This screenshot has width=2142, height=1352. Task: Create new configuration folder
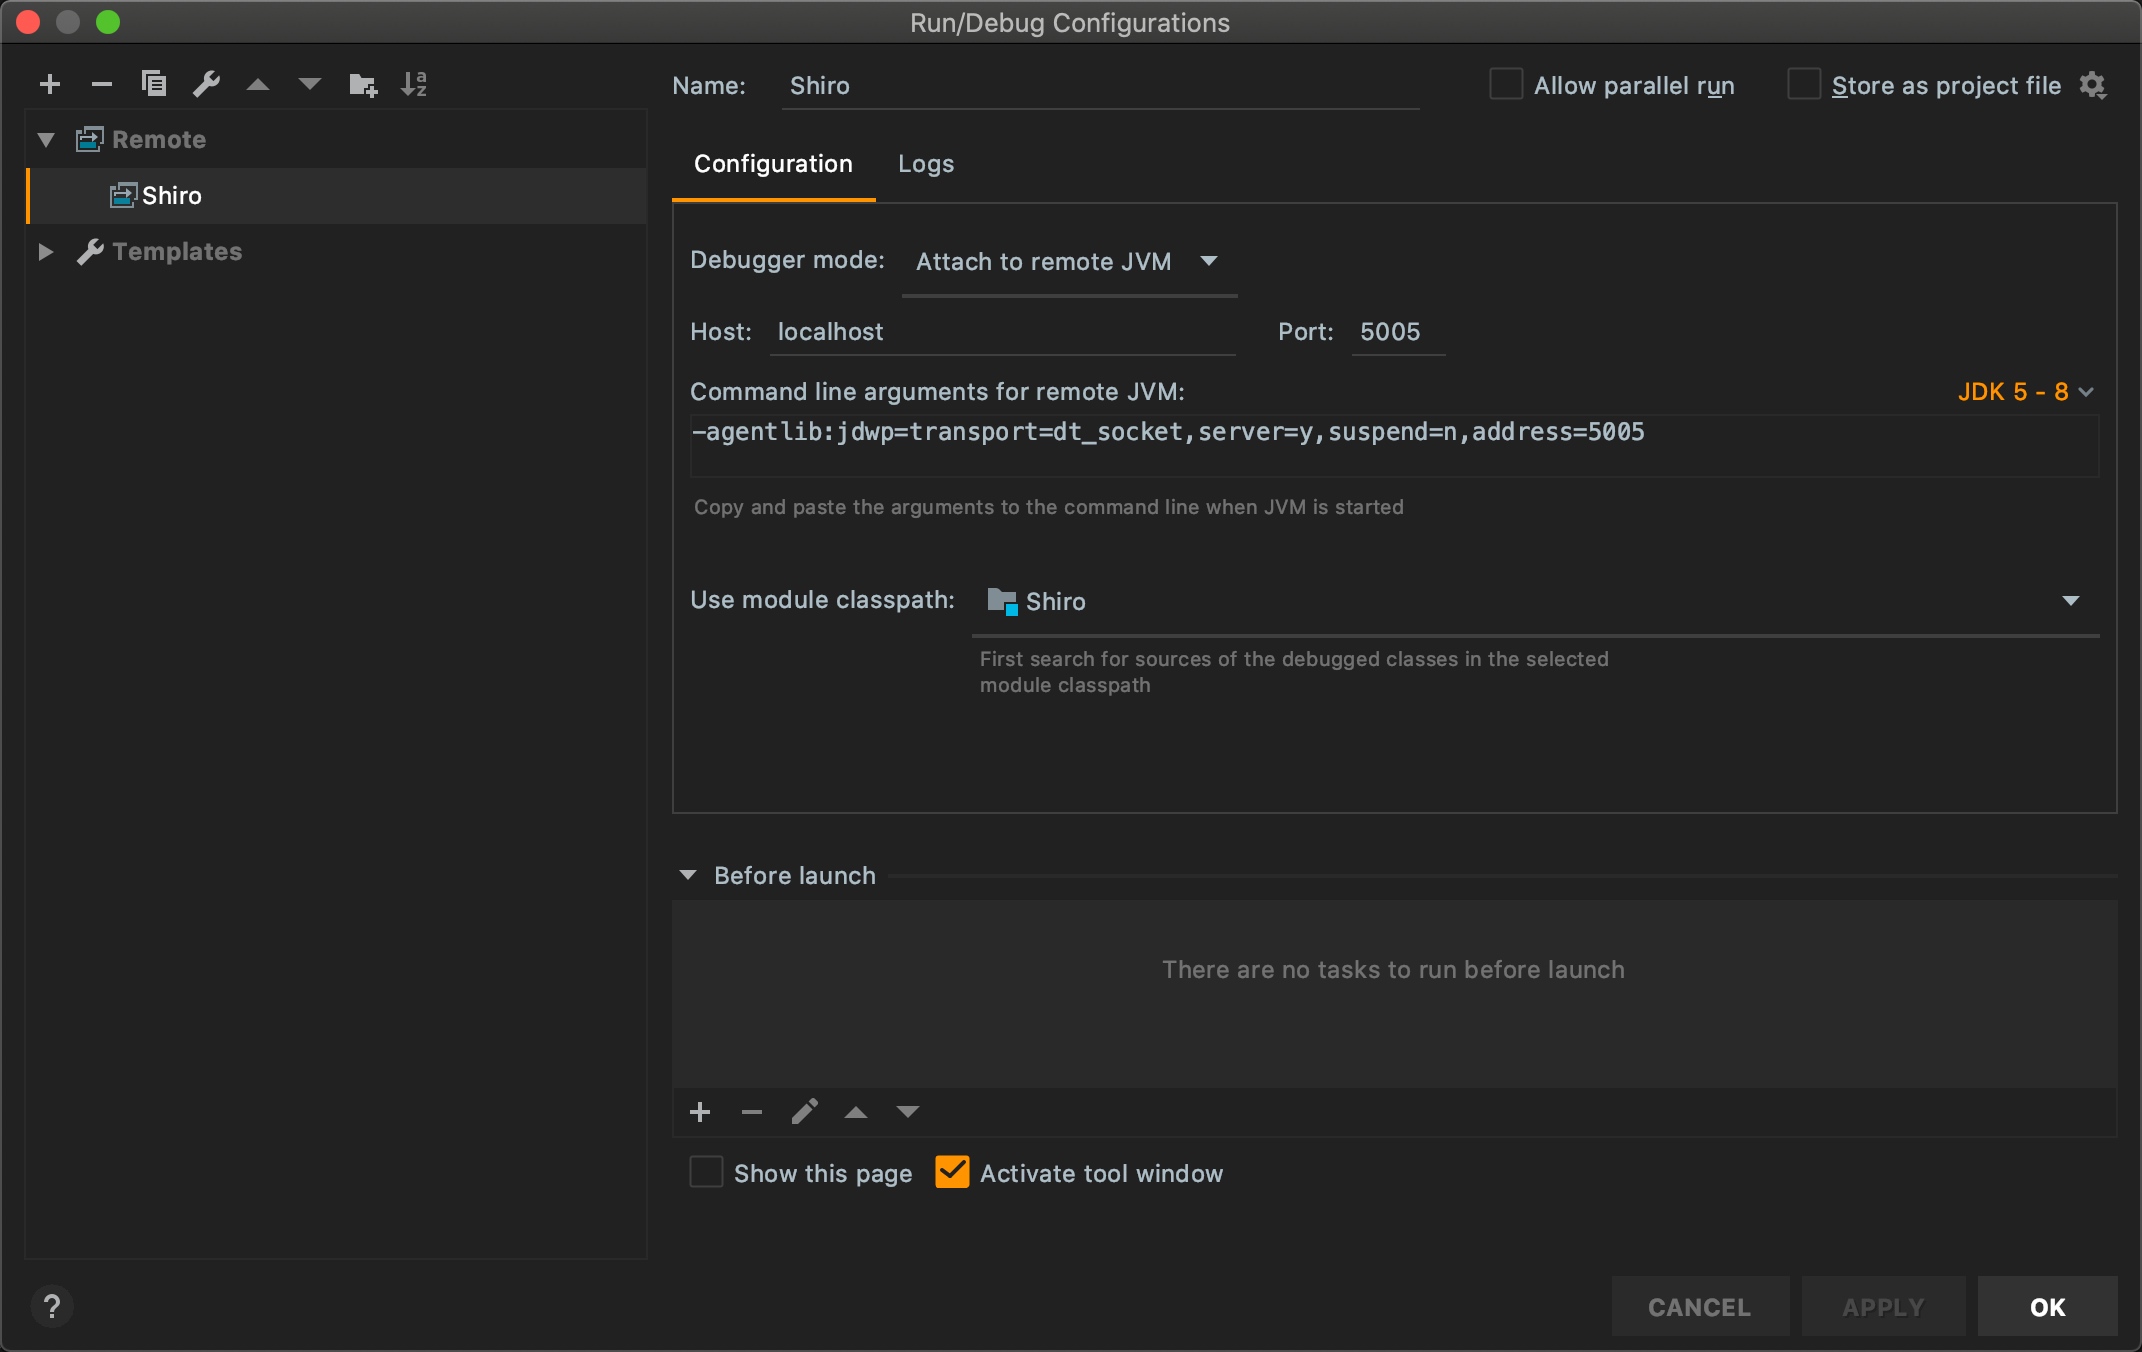click(x=362, y=85)
